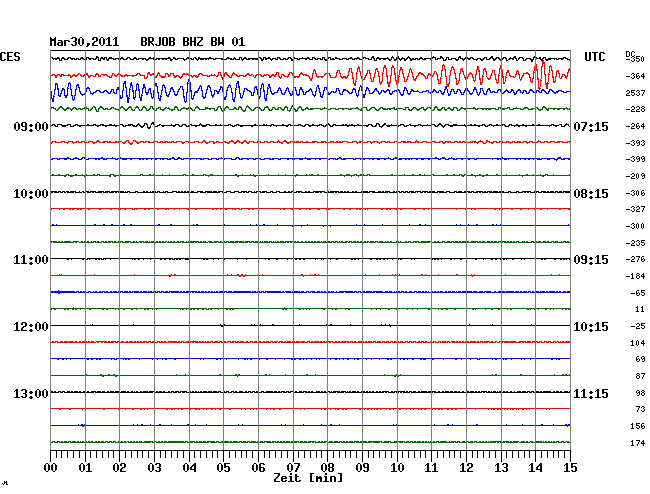Image resolution: width=650 pixels, height=494 pixels.
Task: Select the 12:00 CES time label
Action: 31,327
